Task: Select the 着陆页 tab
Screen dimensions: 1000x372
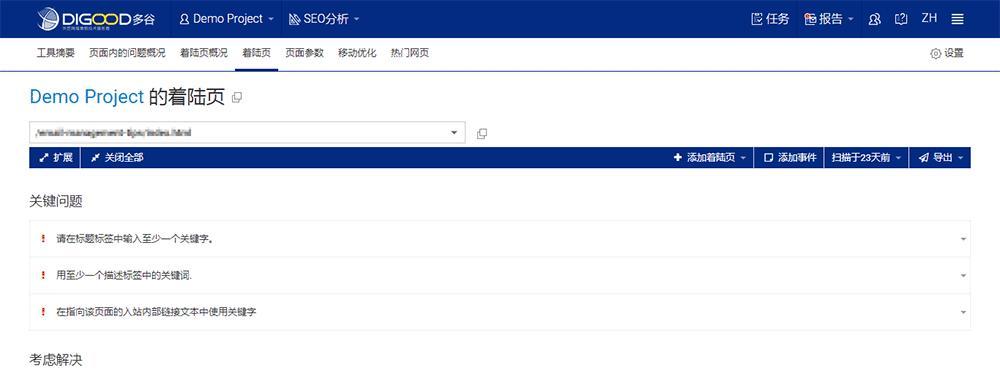Action: point(256,53)
